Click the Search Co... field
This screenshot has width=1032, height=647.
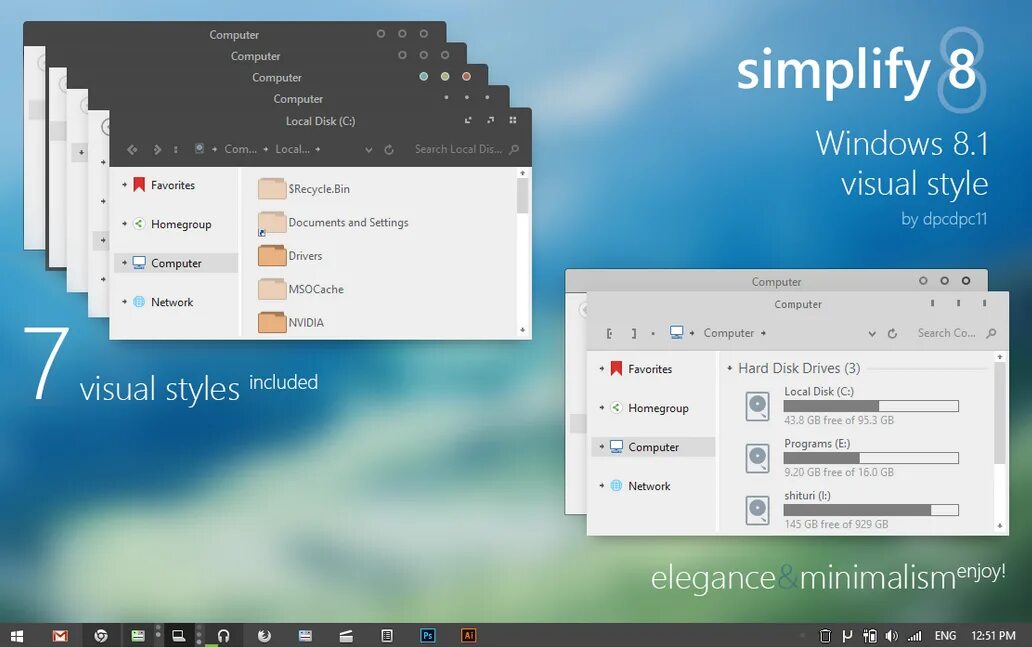pos(946,333)
